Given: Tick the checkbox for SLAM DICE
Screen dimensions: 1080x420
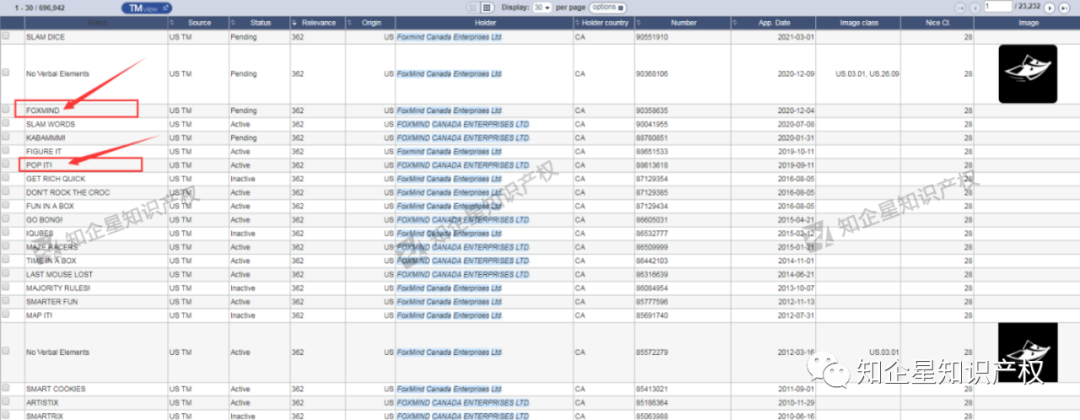Looking at the screenshot, I should point(6,36).
